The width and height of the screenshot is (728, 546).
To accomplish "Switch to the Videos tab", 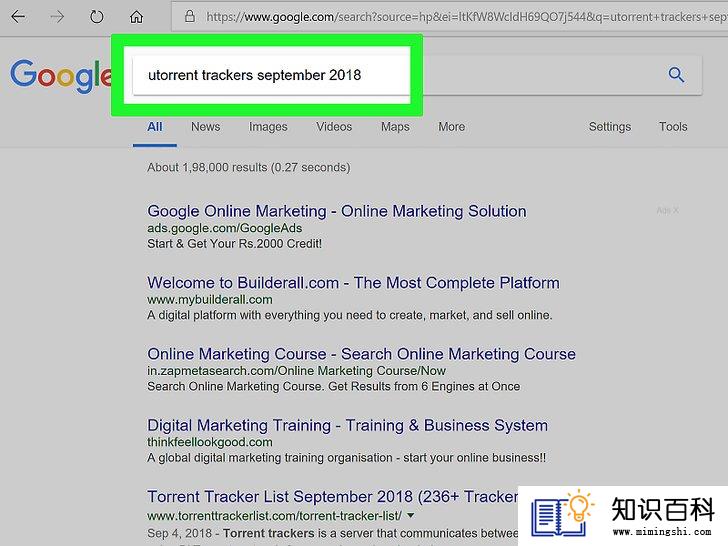I will (334, 127).
